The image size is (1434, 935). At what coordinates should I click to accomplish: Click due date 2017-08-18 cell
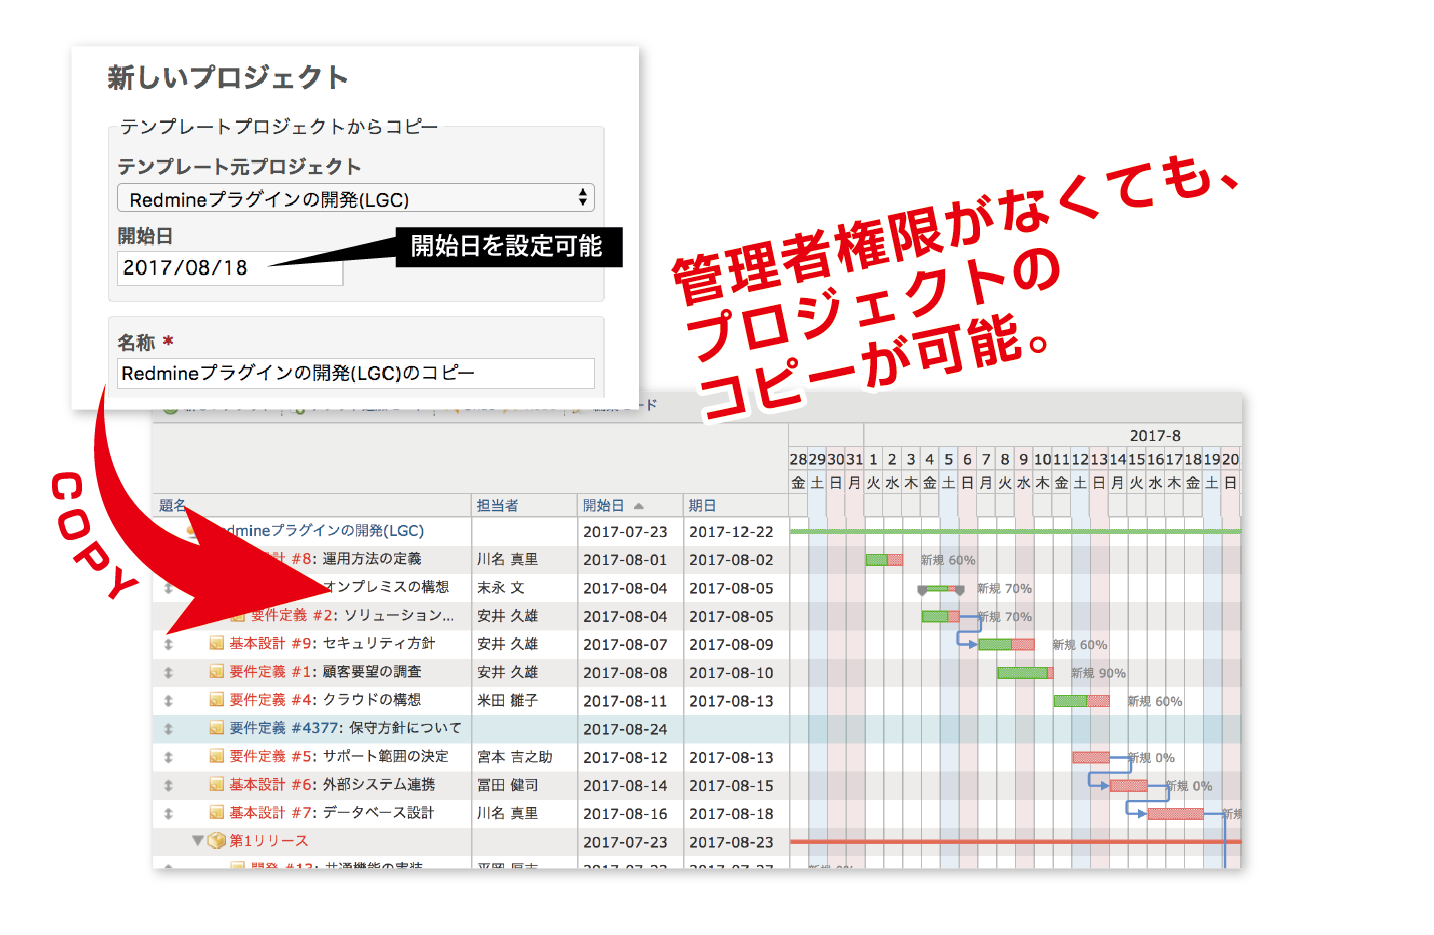point(731,814)
